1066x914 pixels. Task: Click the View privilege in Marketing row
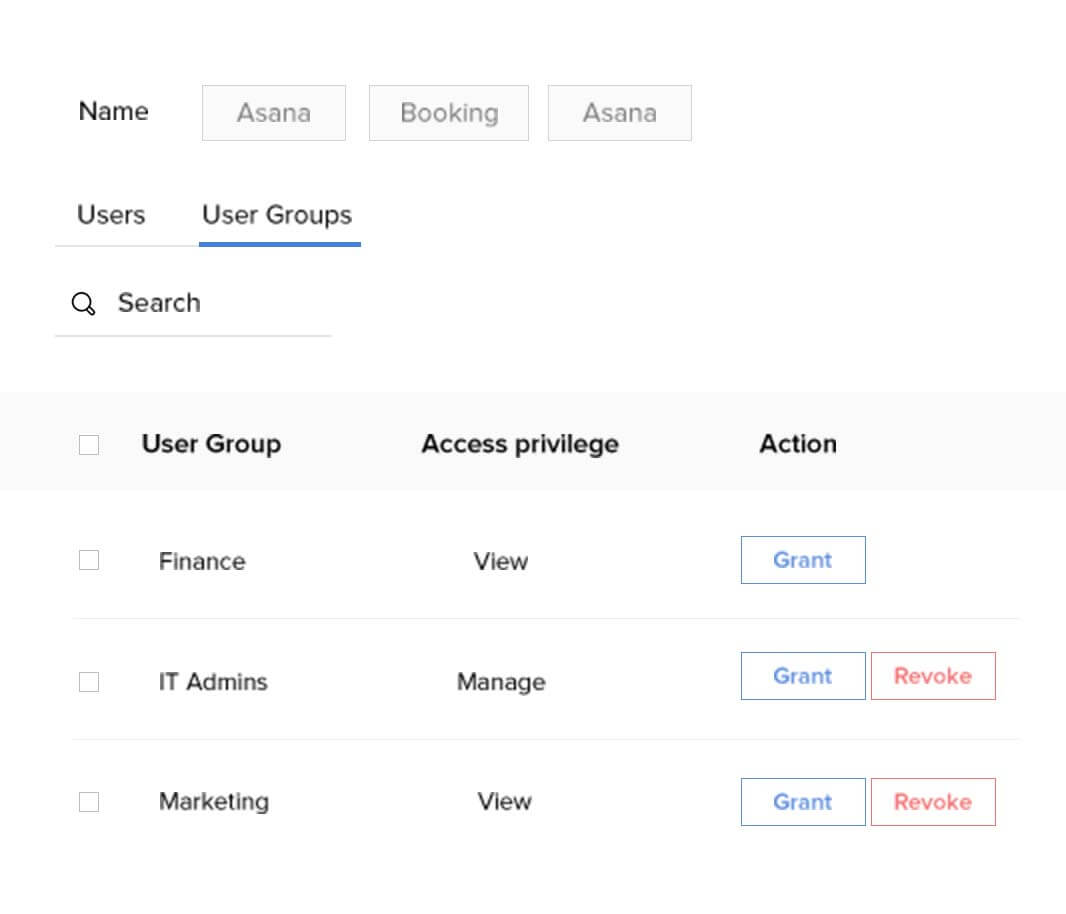[504, 801]
